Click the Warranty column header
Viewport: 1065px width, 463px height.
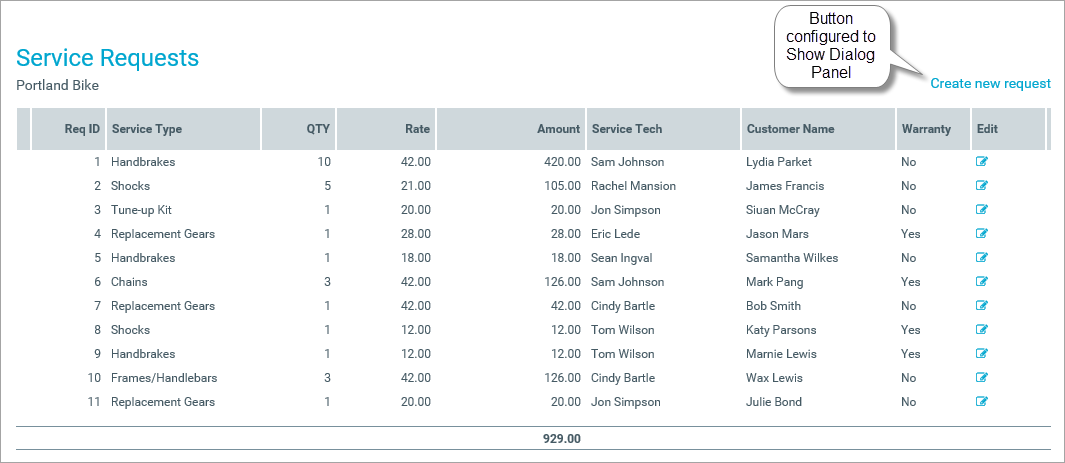pos(926,129)
